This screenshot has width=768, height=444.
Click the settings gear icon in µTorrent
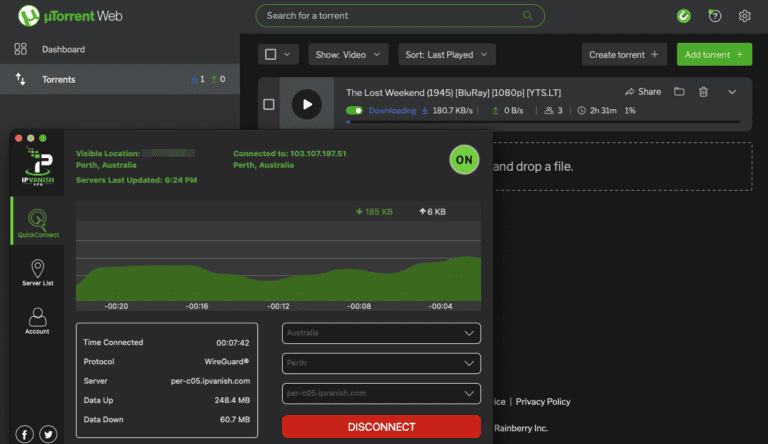click(x=744, y=16)
